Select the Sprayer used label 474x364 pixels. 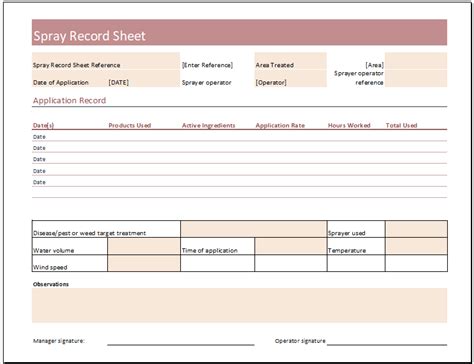pos(346,233)
